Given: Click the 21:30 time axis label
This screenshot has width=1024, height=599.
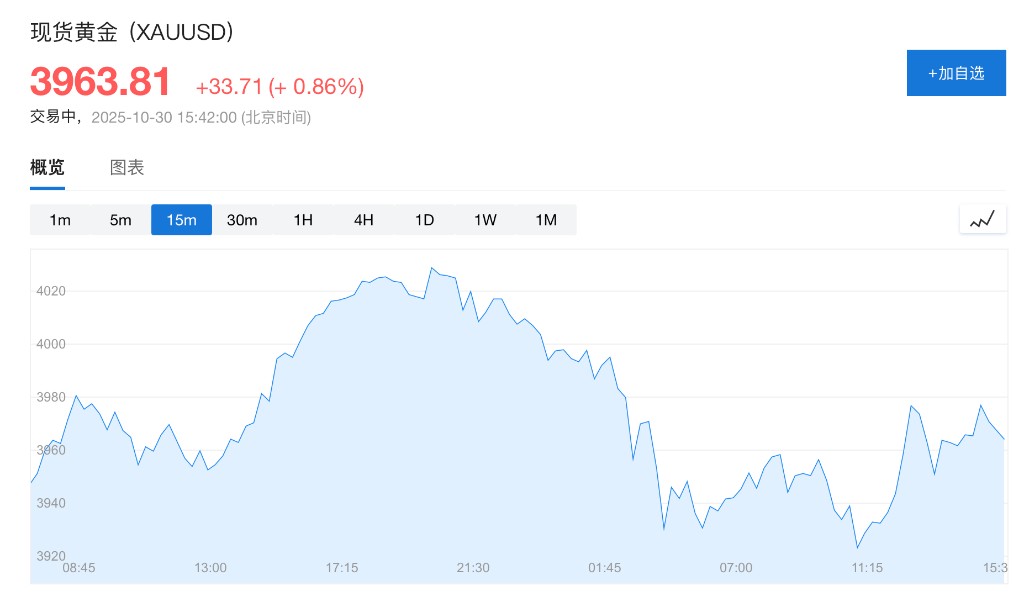Looking at the screenshot, I should [473, 568].
